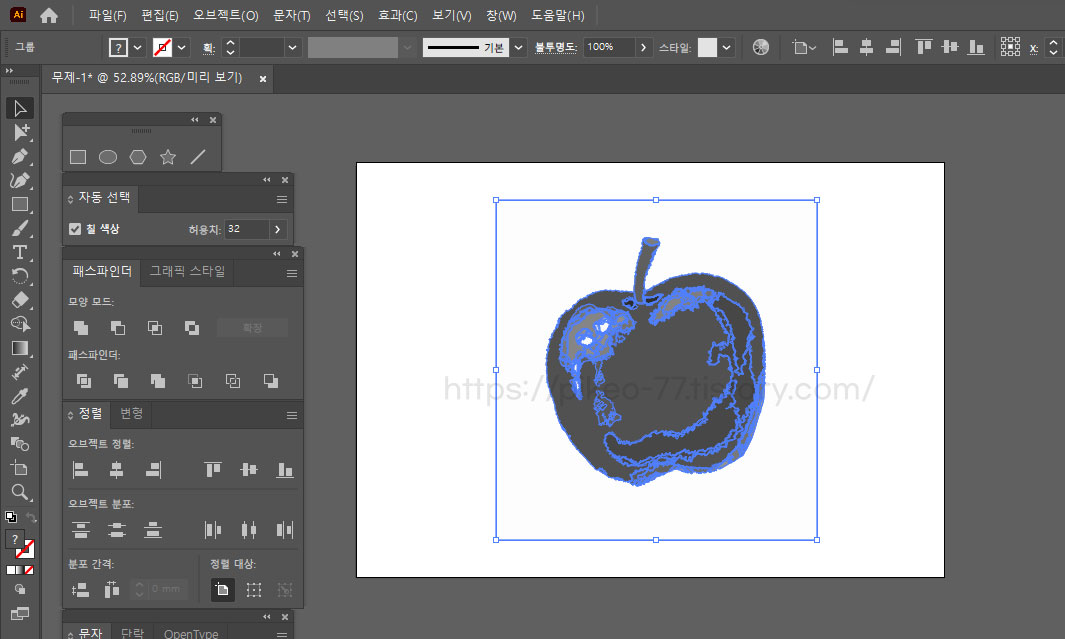
Task: Select Align to Artboard option
Action: pos(222,589)
